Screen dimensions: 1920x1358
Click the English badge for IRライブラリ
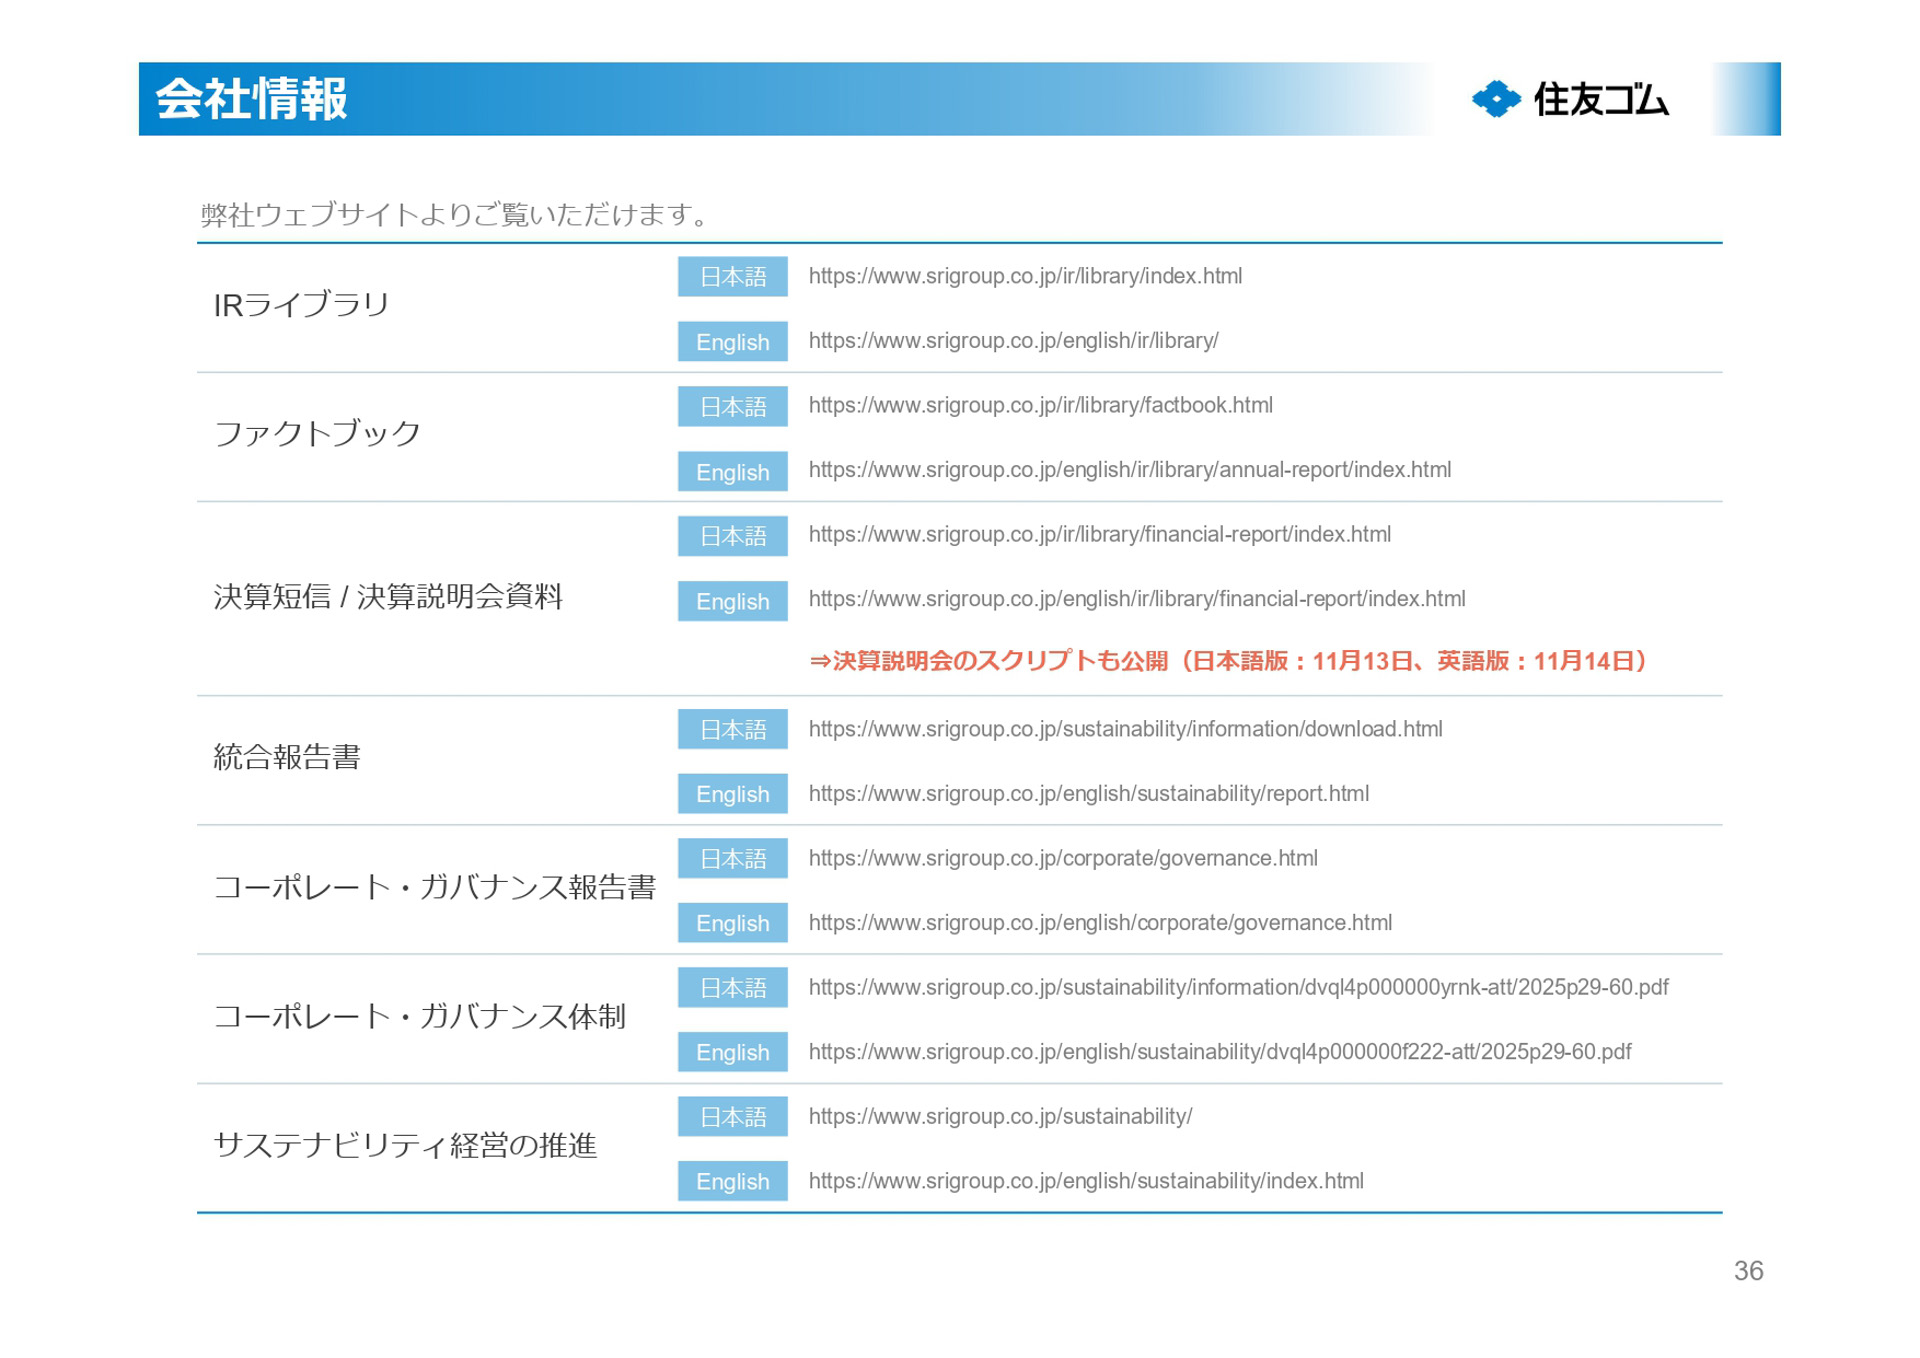coord(732,342)
